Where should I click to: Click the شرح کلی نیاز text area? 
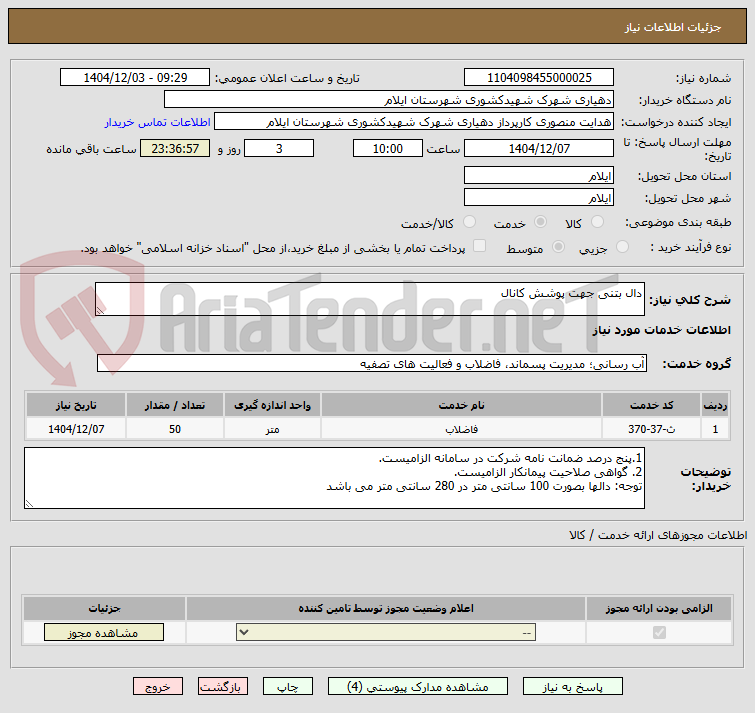(370, 299)
